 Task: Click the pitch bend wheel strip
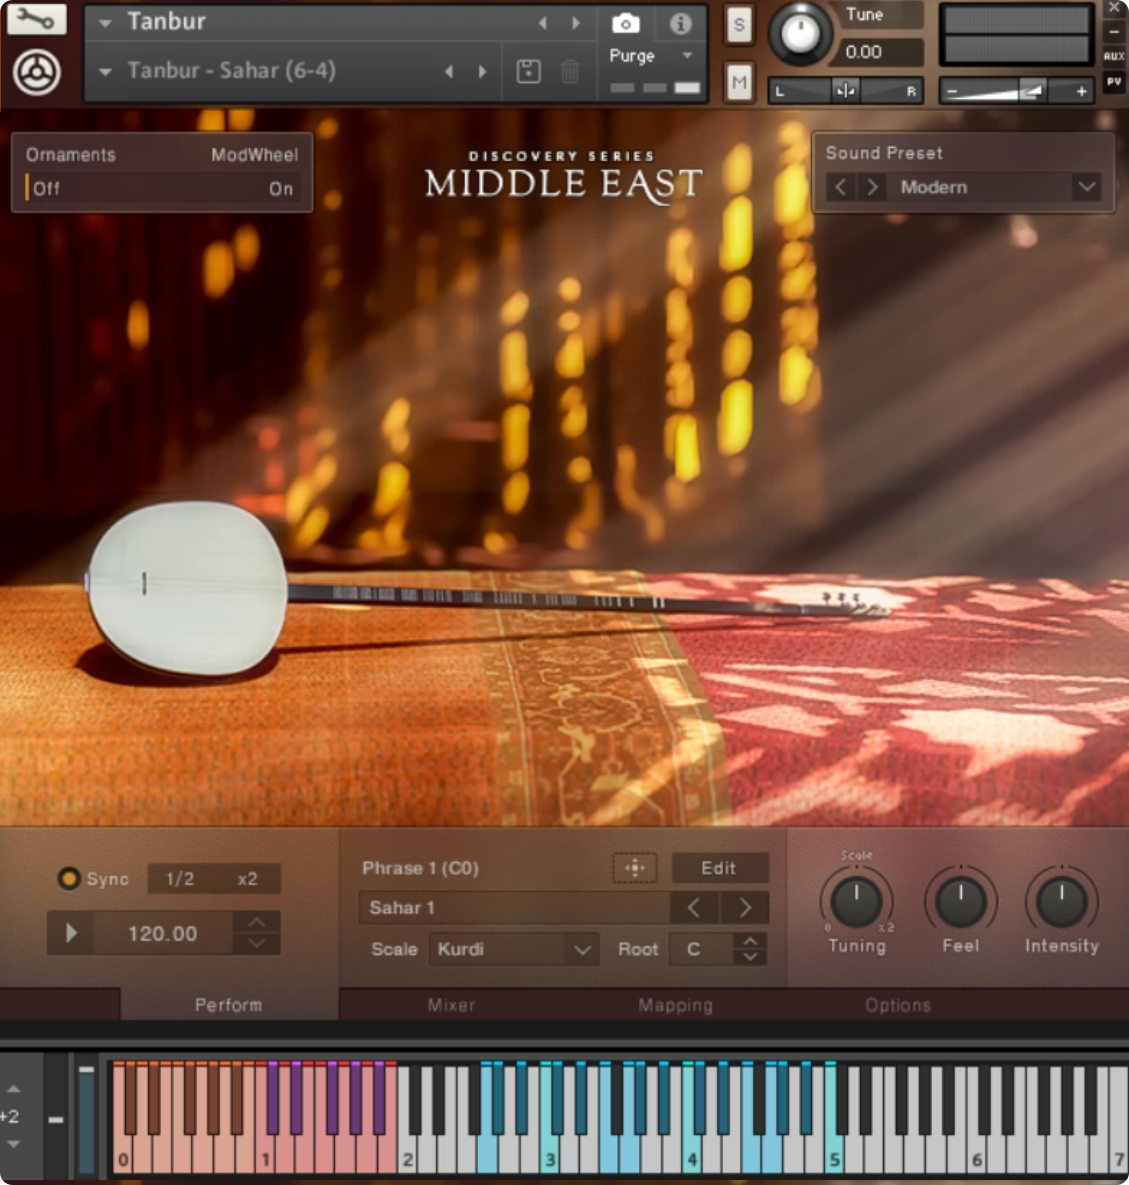point(54,1116)
